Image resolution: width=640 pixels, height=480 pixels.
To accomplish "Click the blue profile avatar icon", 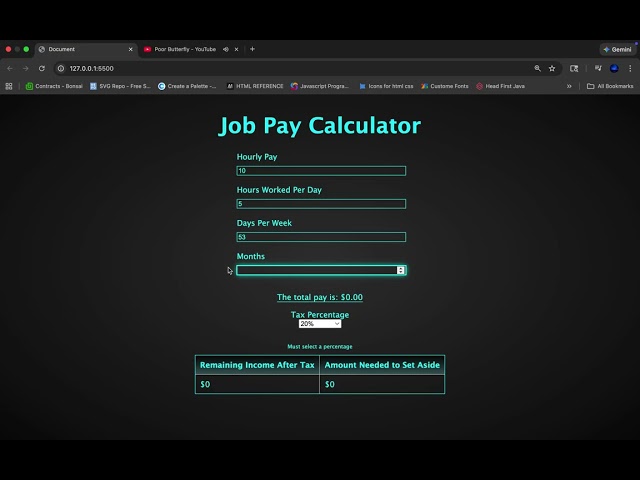I will pyautogui.click(x=614, y=69).
